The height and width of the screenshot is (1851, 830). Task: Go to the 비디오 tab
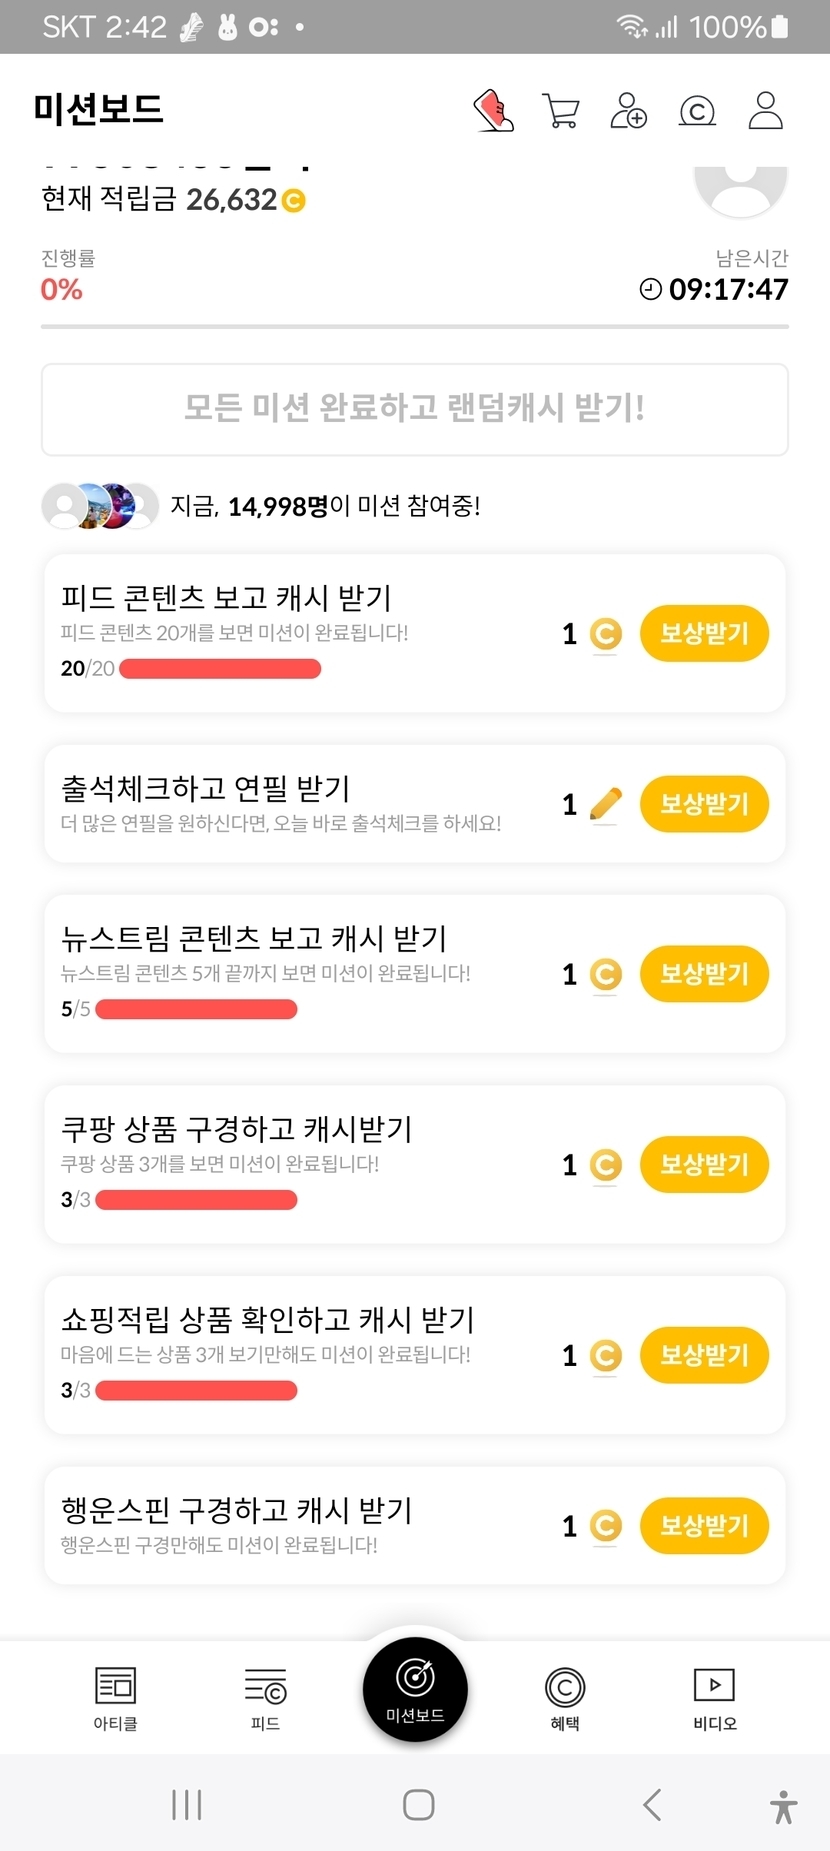pos(715,1697)
